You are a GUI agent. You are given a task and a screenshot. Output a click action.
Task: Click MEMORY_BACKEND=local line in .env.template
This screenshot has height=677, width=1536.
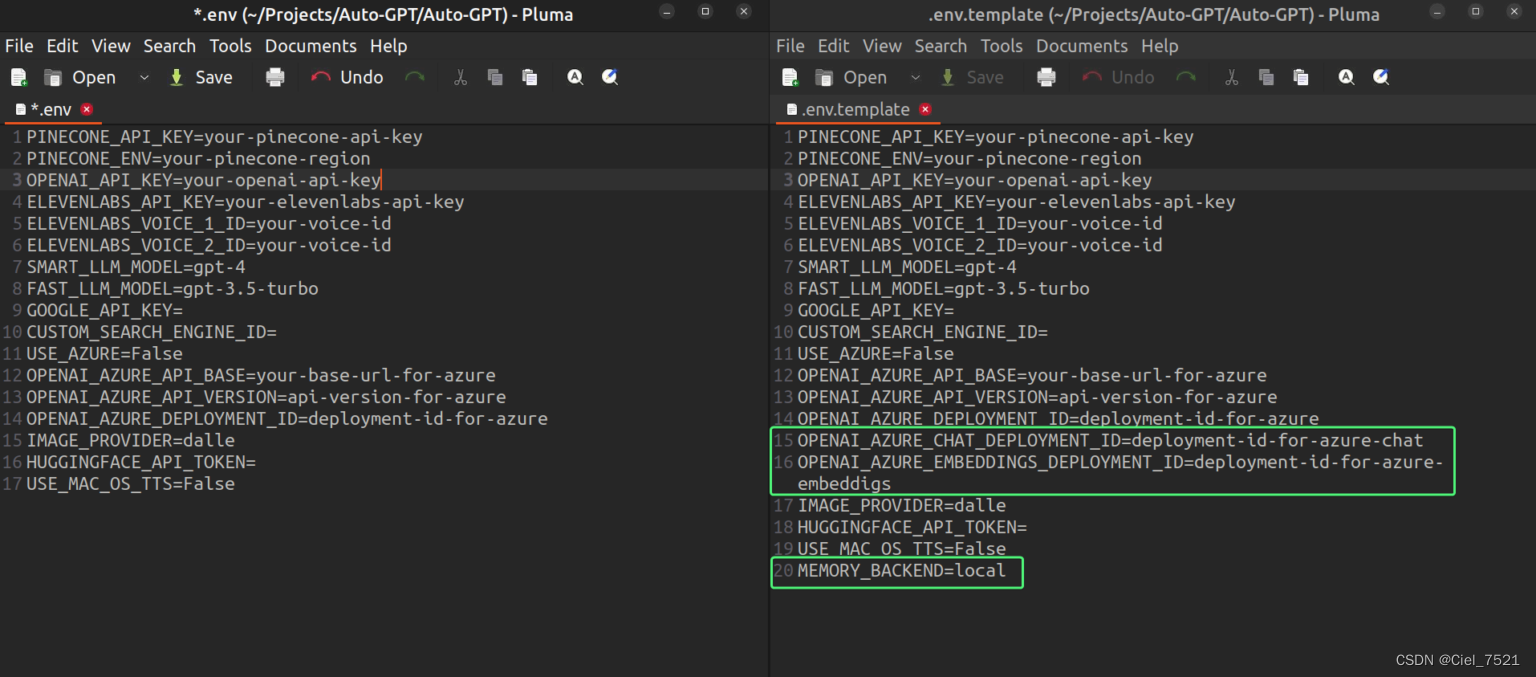(901, 571)
